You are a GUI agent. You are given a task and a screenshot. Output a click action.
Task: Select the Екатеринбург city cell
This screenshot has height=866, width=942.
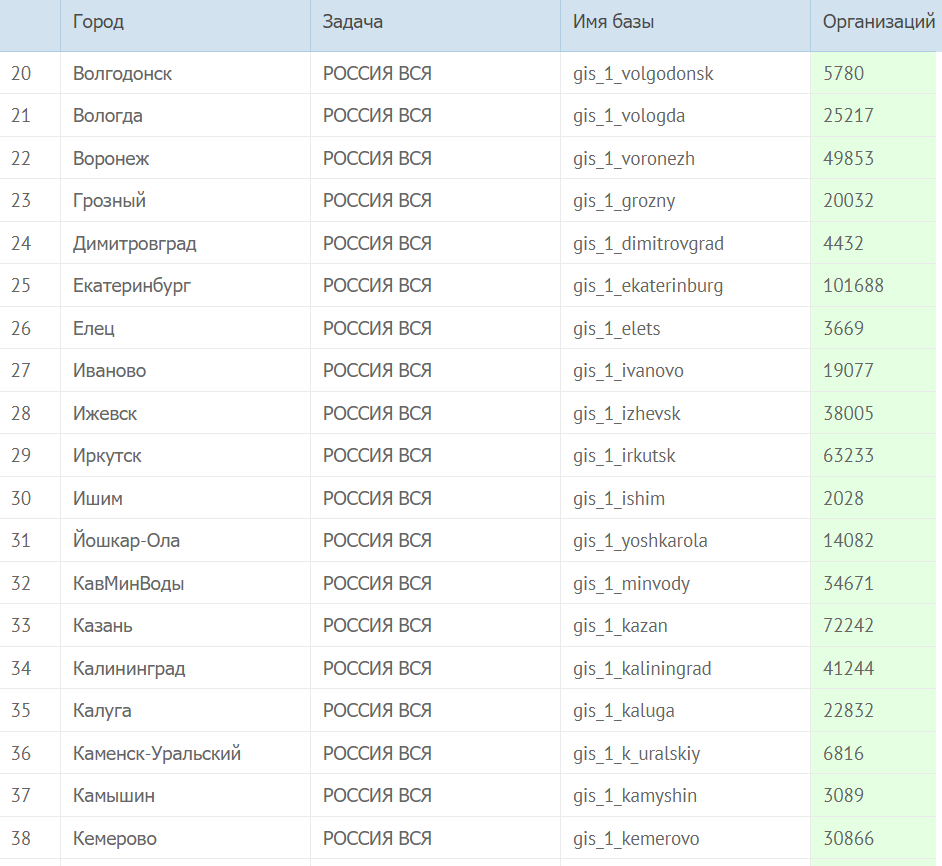[131, 286]
